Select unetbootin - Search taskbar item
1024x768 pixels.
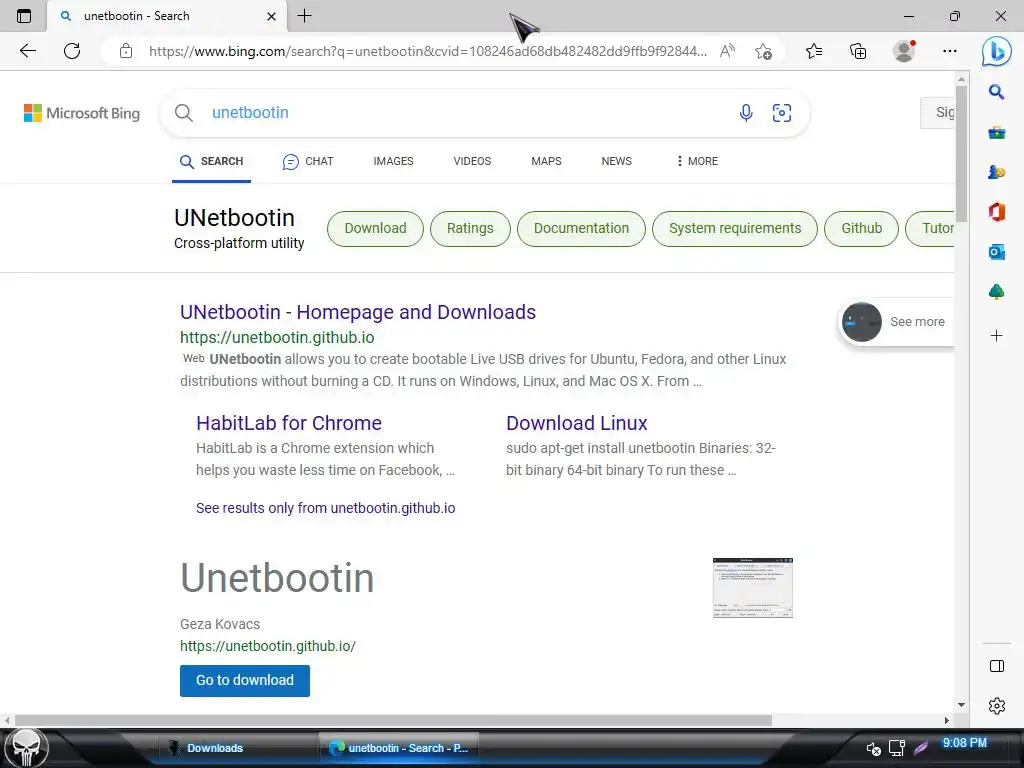coord(398,748)
